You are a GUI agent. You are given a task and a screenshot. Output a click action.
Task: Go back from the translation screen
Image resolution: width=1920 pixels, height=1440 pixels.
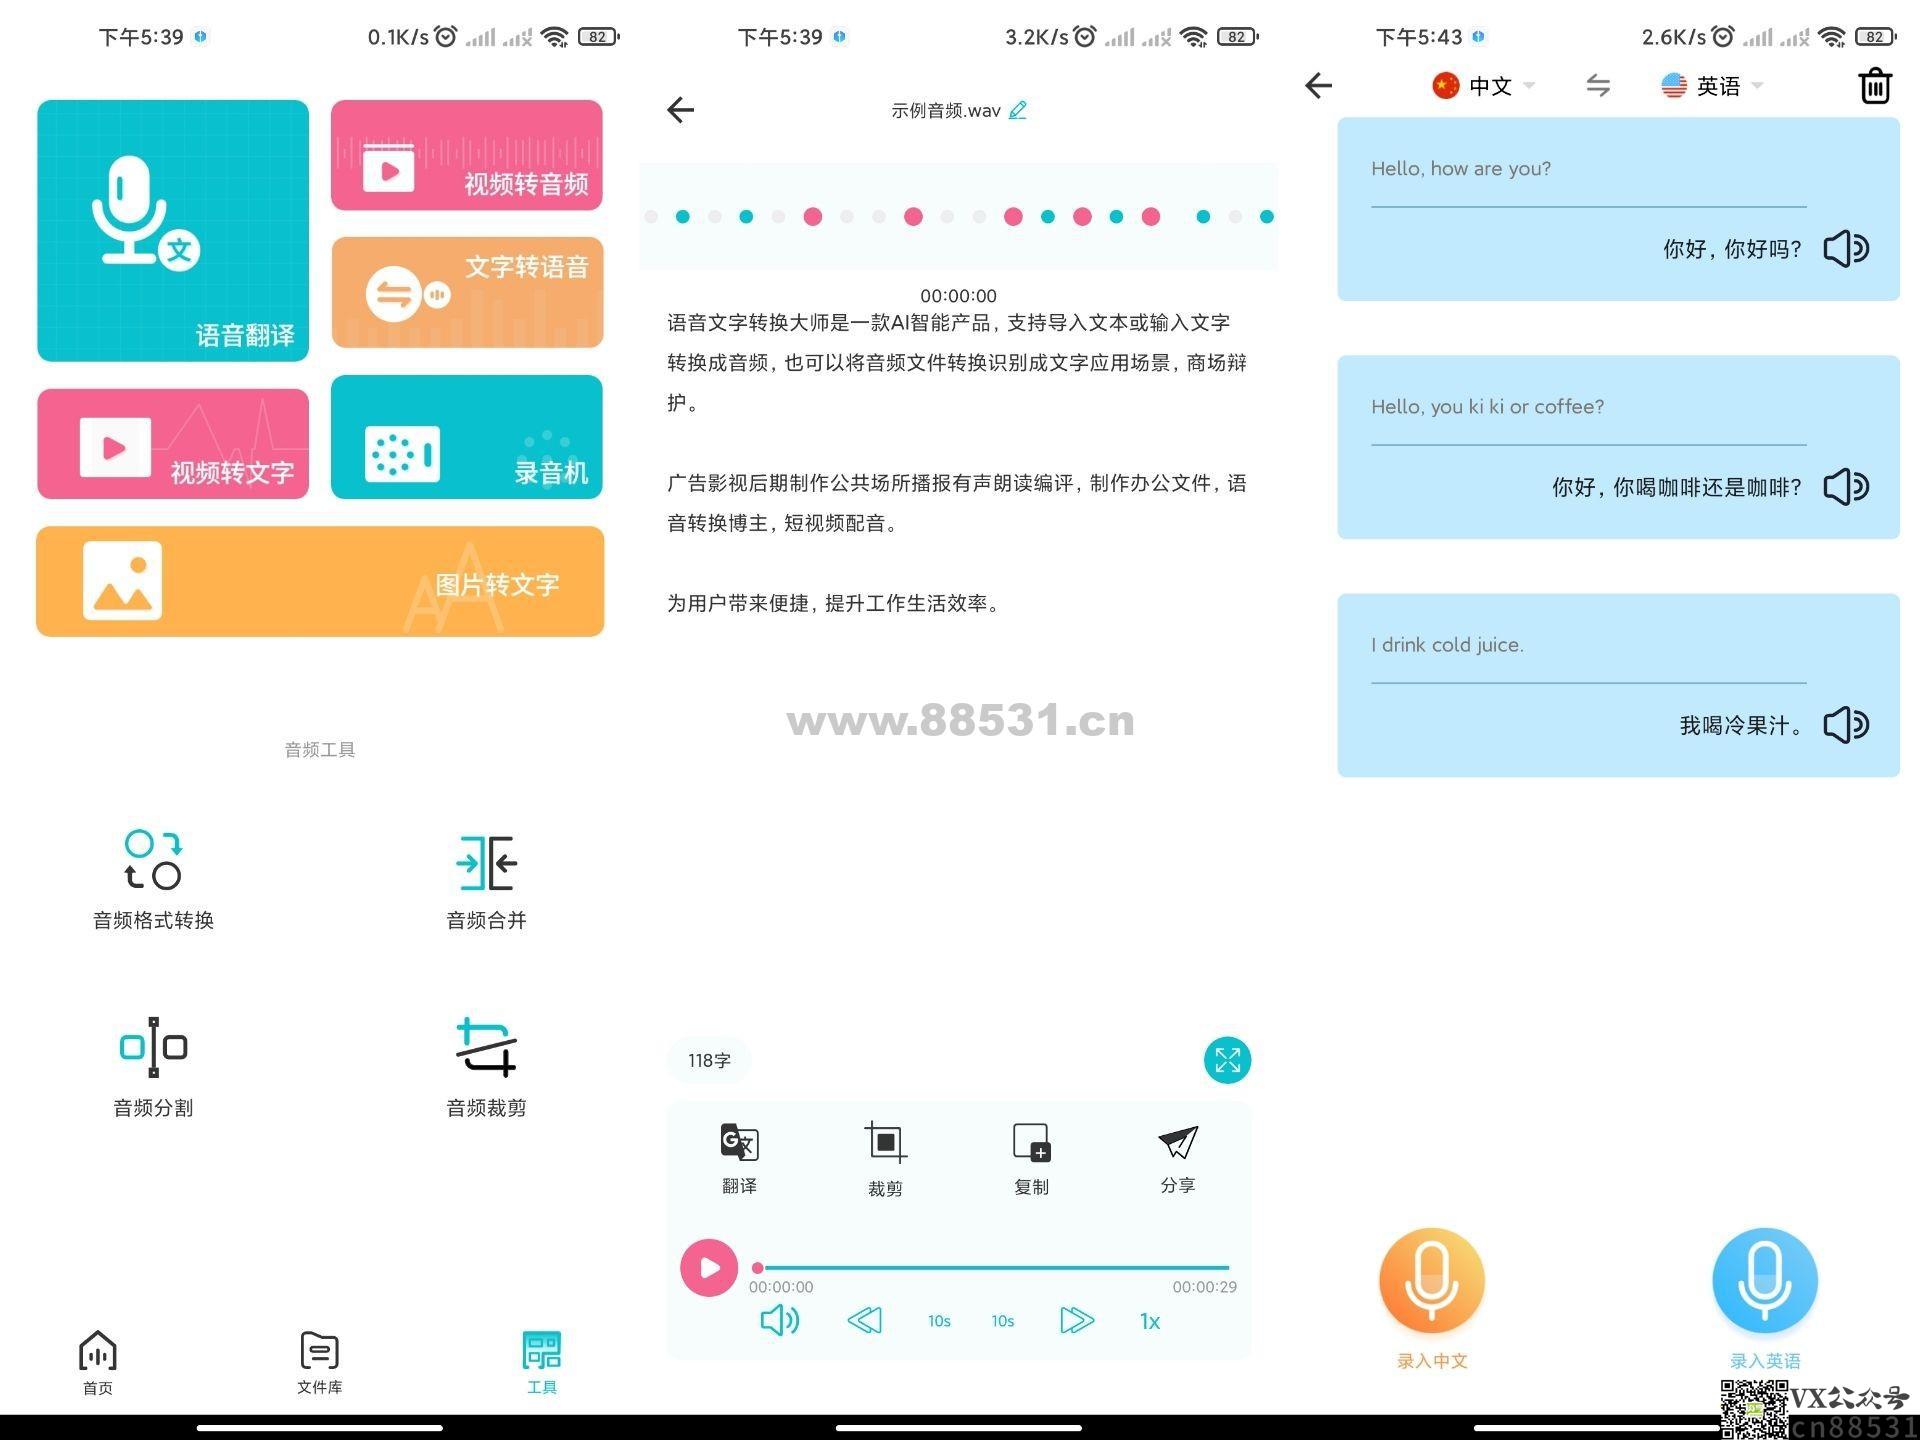tap(1319, 86)
